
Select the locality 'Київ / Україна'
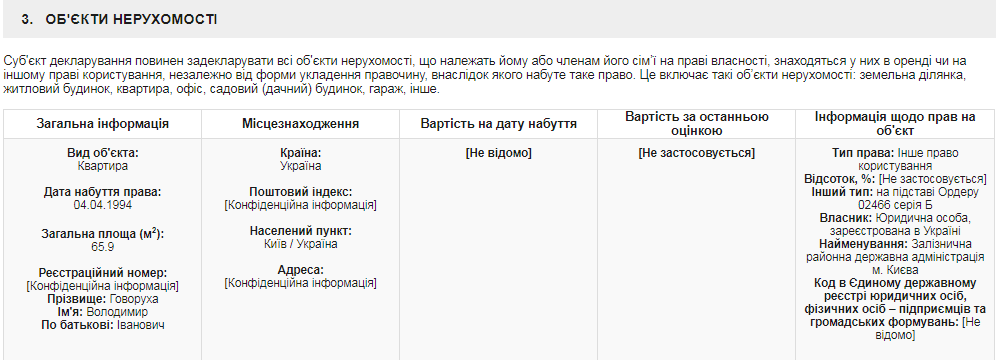click(x=300, y=244)
